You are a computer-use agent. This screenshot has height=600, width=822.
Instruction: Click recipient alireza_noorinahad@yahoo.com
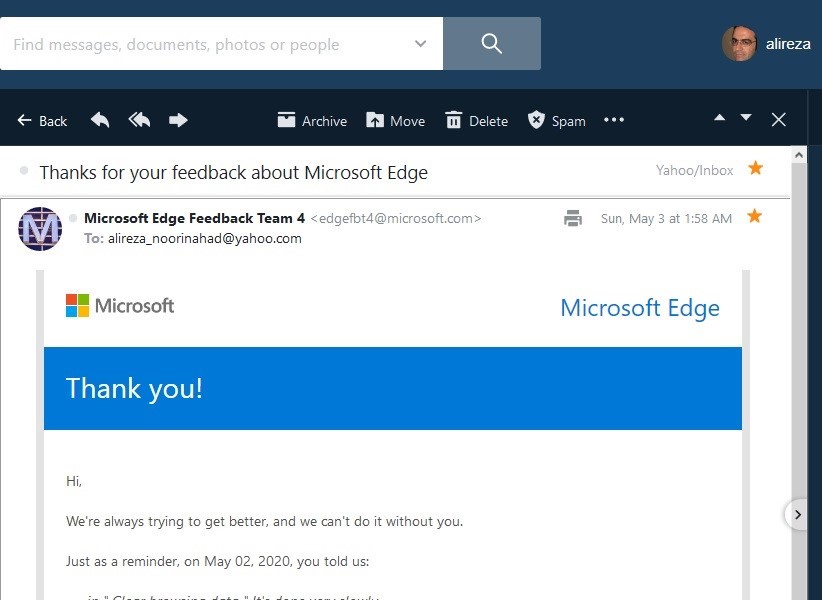click(205, 238)
